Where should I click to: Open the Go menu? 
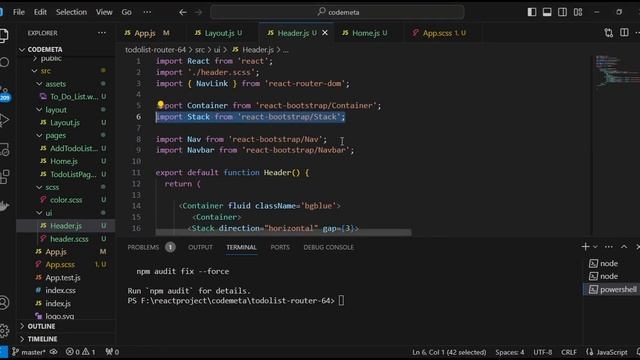coord(127,12)
